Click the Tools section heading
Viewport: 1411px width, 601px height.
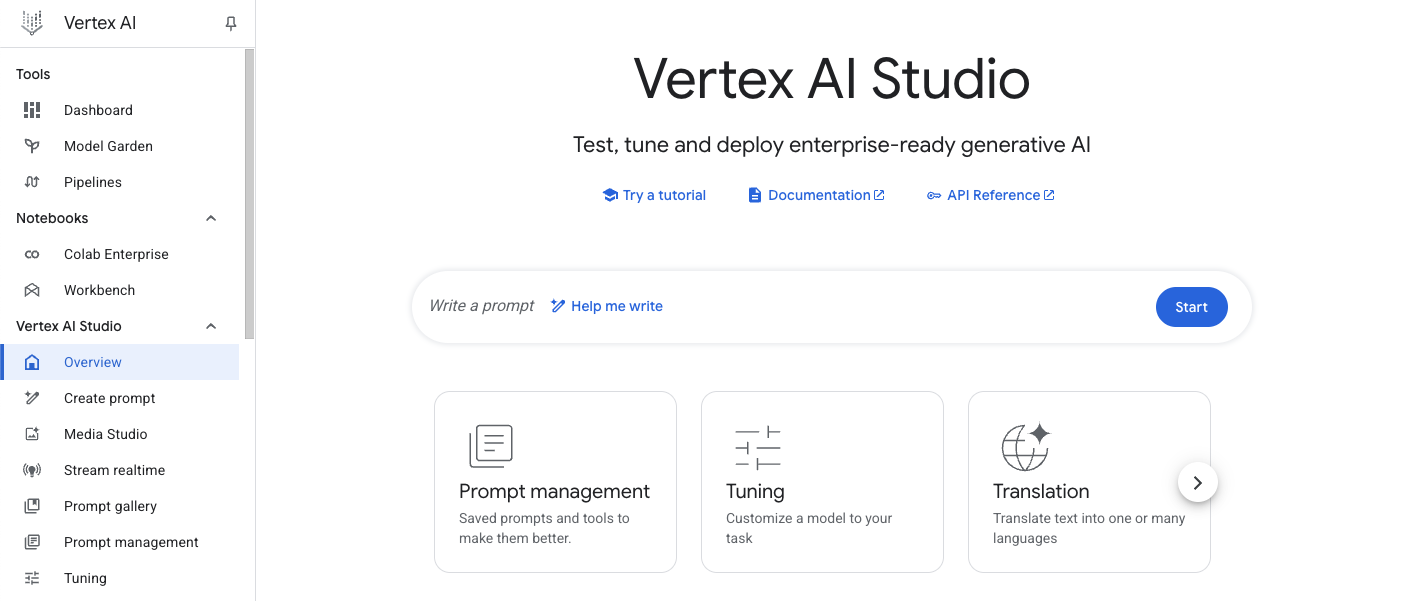pos(33,74)
